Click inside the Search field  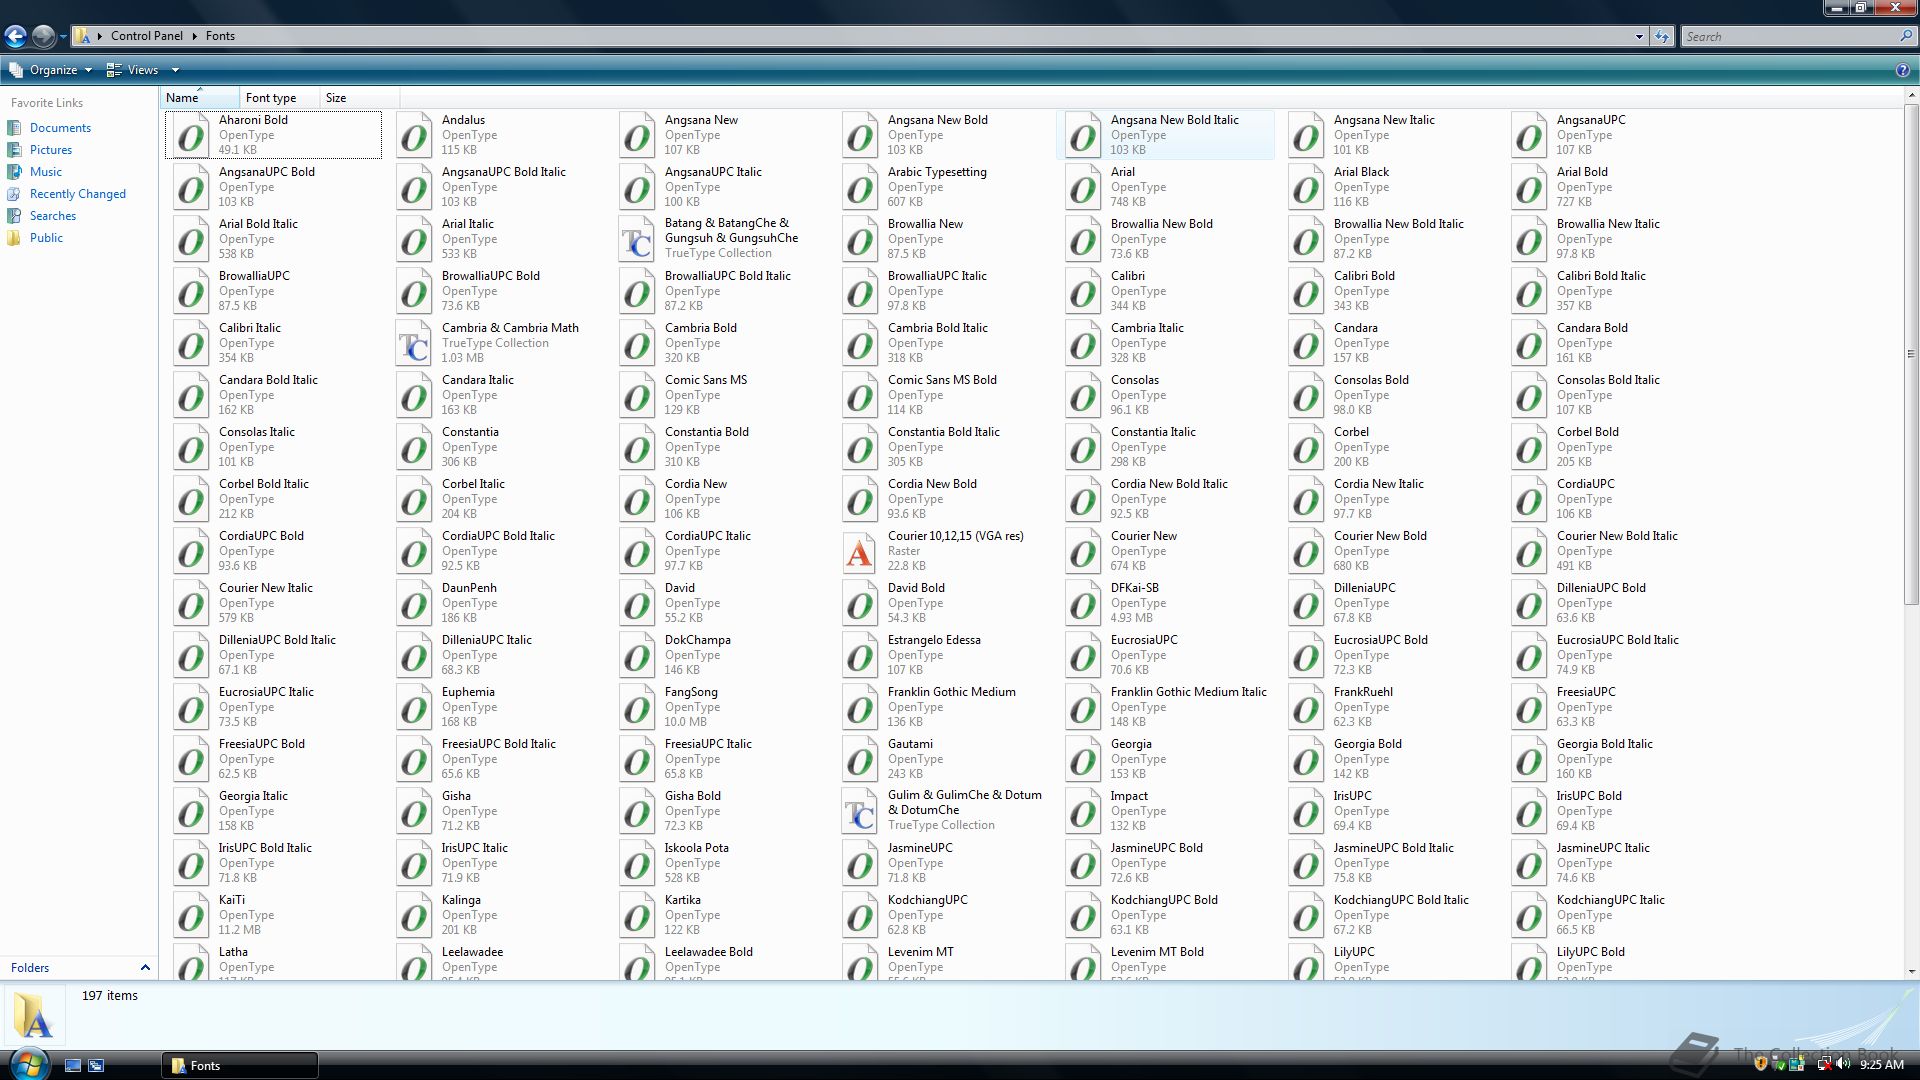click(1788, 36)
